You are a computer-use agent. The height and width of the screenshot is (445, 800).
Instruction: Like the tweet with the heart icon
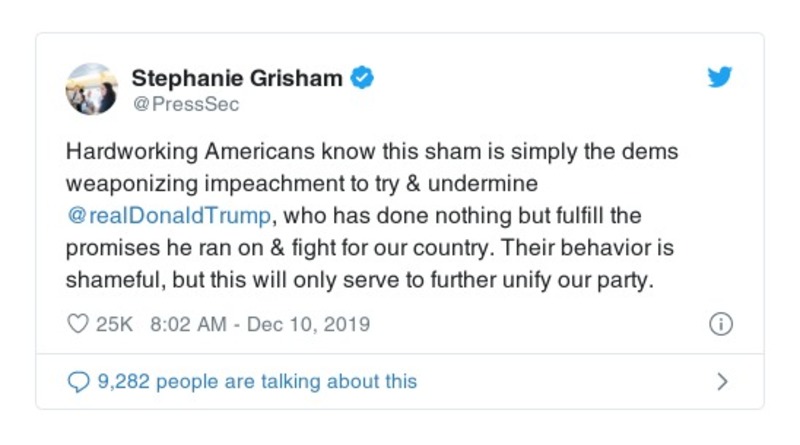(x=77, y=325)
